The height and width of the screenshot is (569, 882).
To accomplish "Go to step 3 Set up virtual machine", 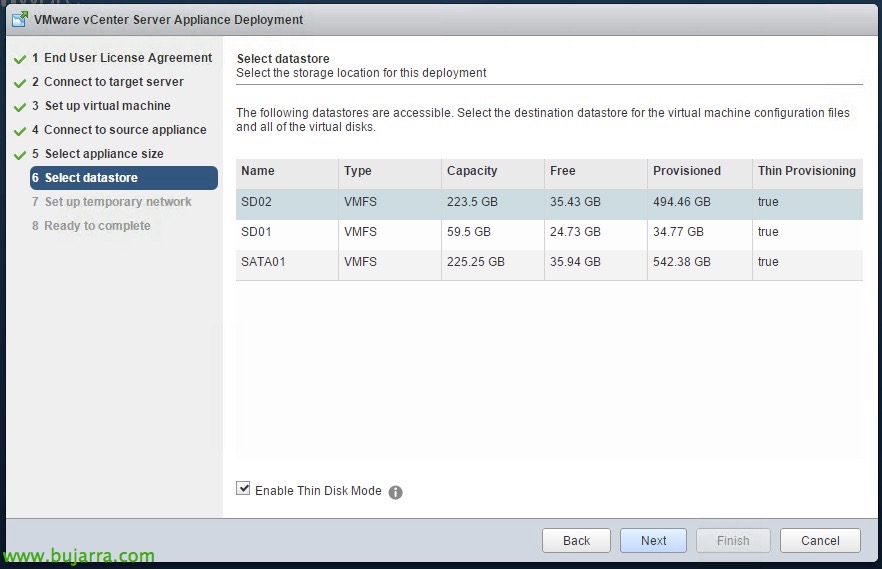I will coord(101,106).
